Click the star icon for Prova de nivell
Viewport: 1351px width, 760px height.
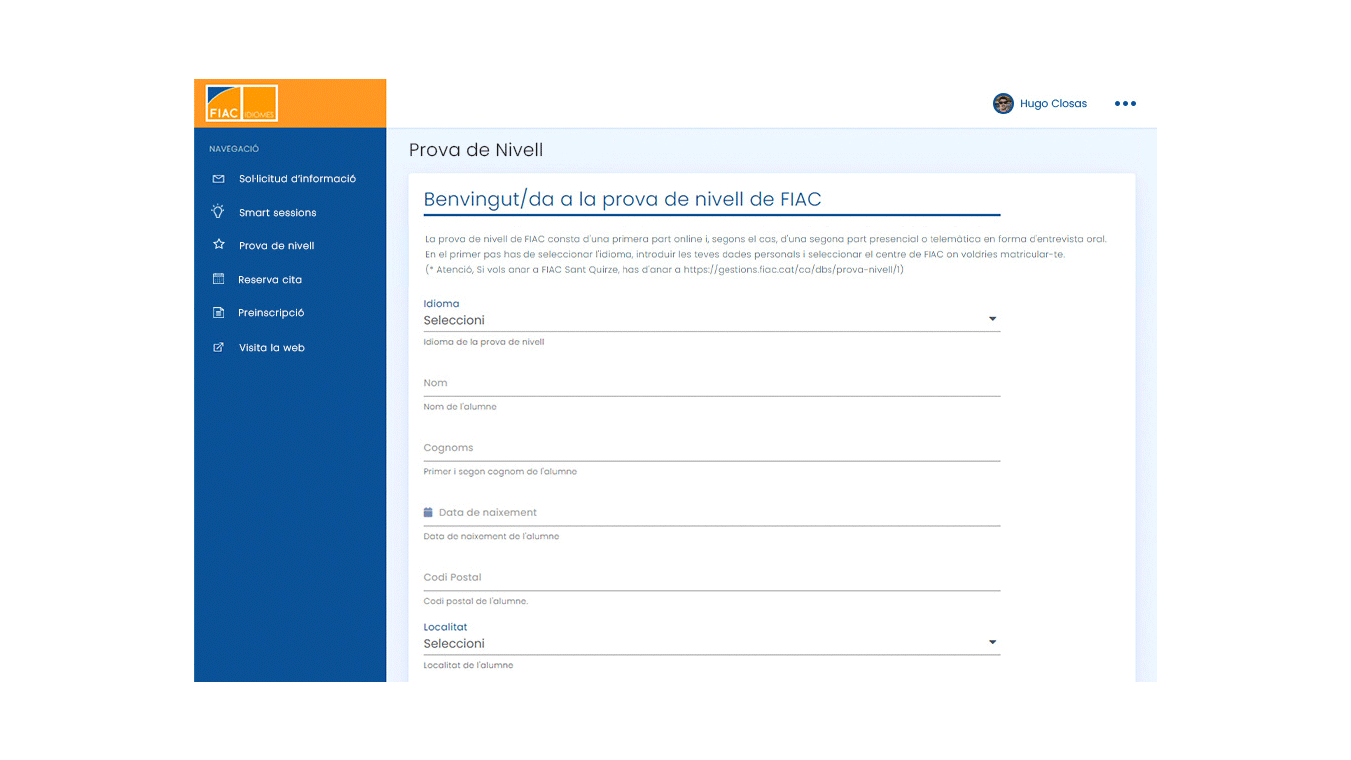click(218, 245)
